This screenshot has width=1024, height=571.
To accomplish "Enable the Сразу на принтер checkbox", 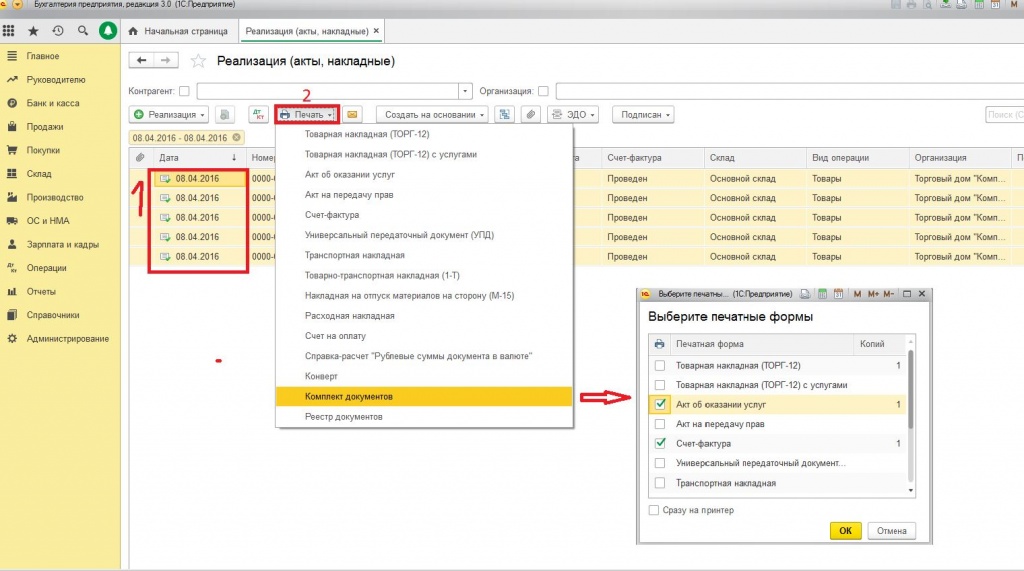I will pos(654,510).
